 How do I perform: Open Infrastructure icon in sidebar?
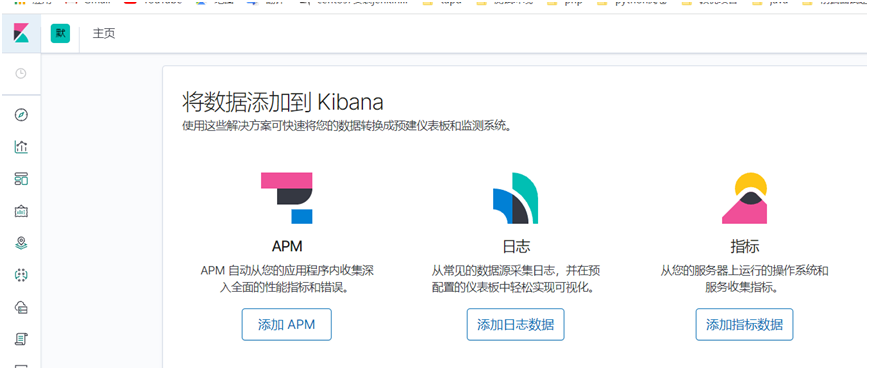point(21,306)
